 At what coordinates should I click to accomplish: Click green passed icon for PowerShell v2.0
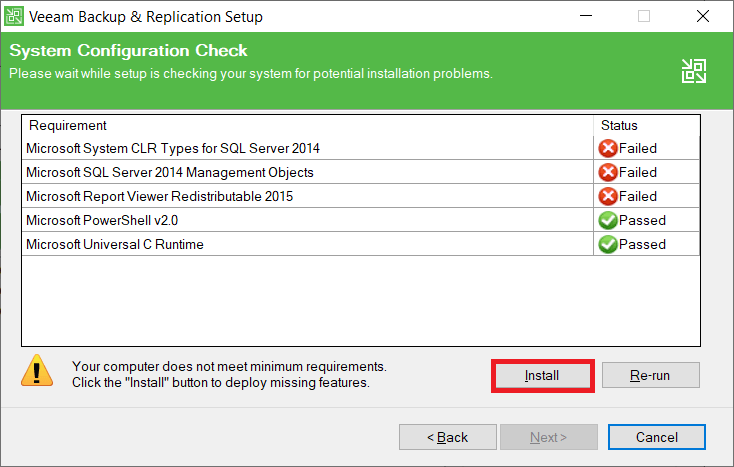point(607,220)
